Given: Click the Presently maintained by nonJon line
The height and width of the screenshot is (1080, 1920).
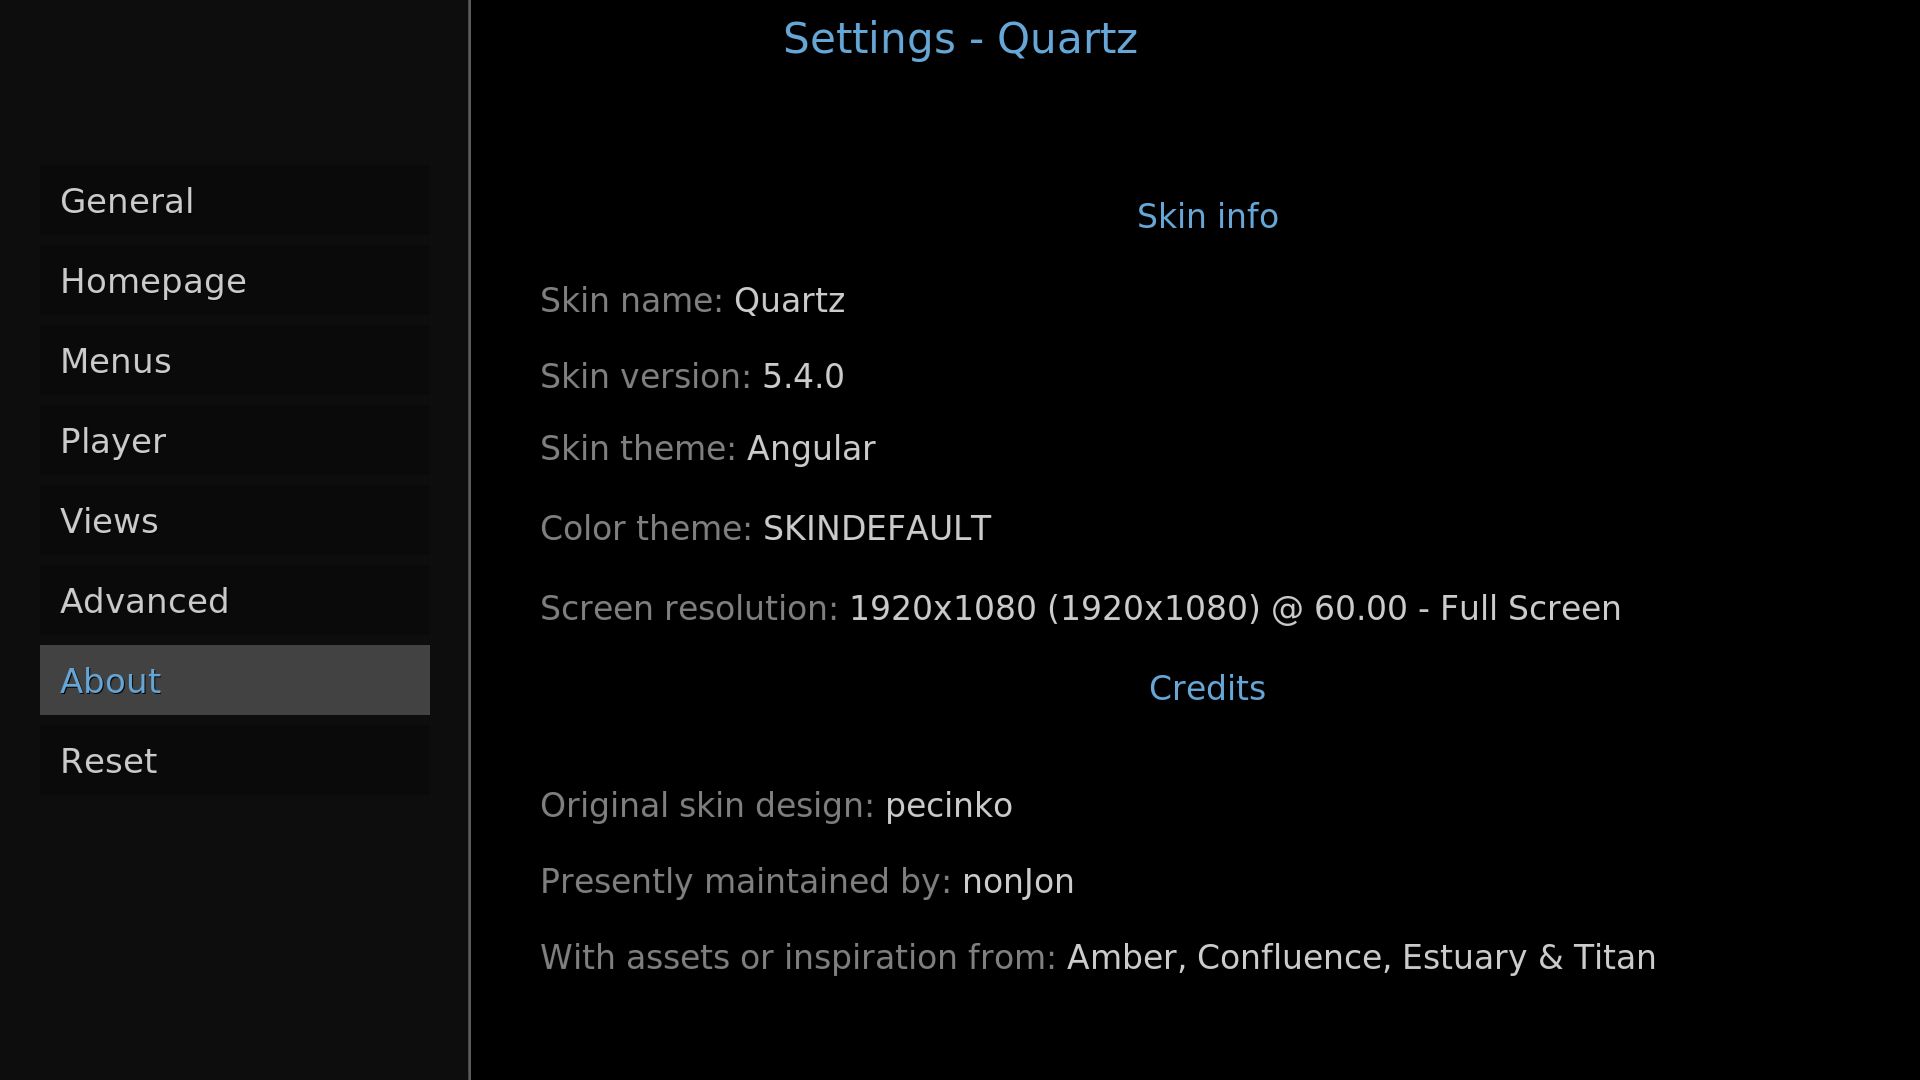Looking at the screenshot, I should coord(806,882).
